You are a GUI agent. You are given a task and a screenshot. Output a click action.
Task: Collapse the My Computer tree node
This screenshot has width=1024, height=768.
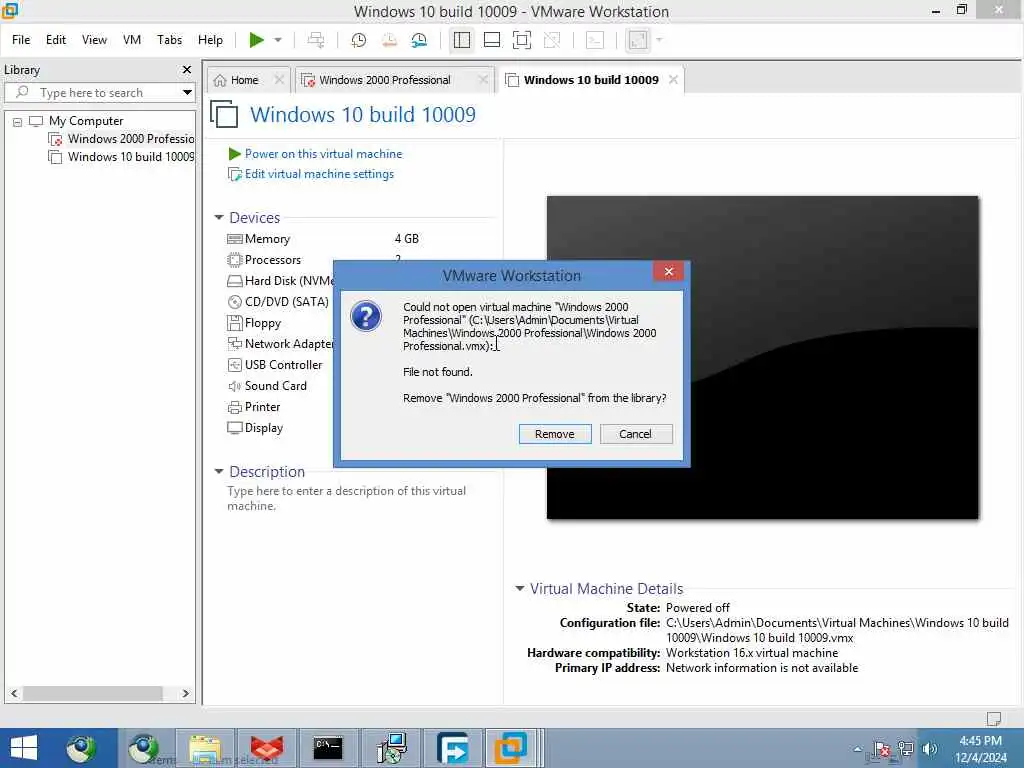click(x=18, y=122)
